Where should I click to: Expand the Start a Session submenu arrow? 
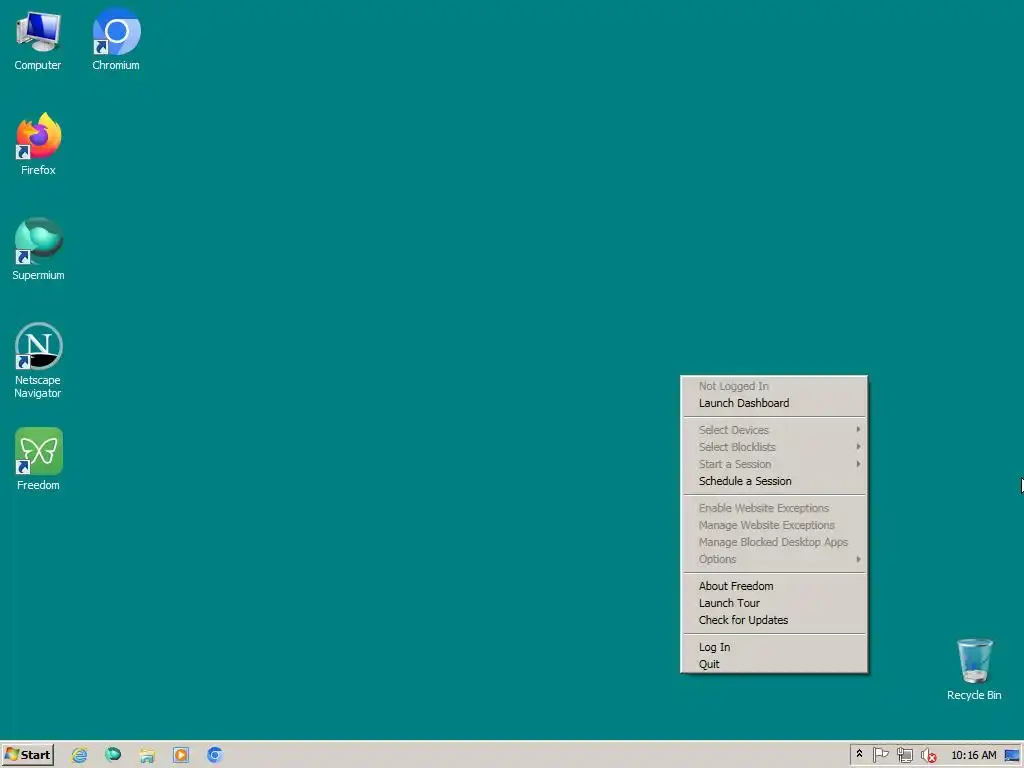[858, 464]
